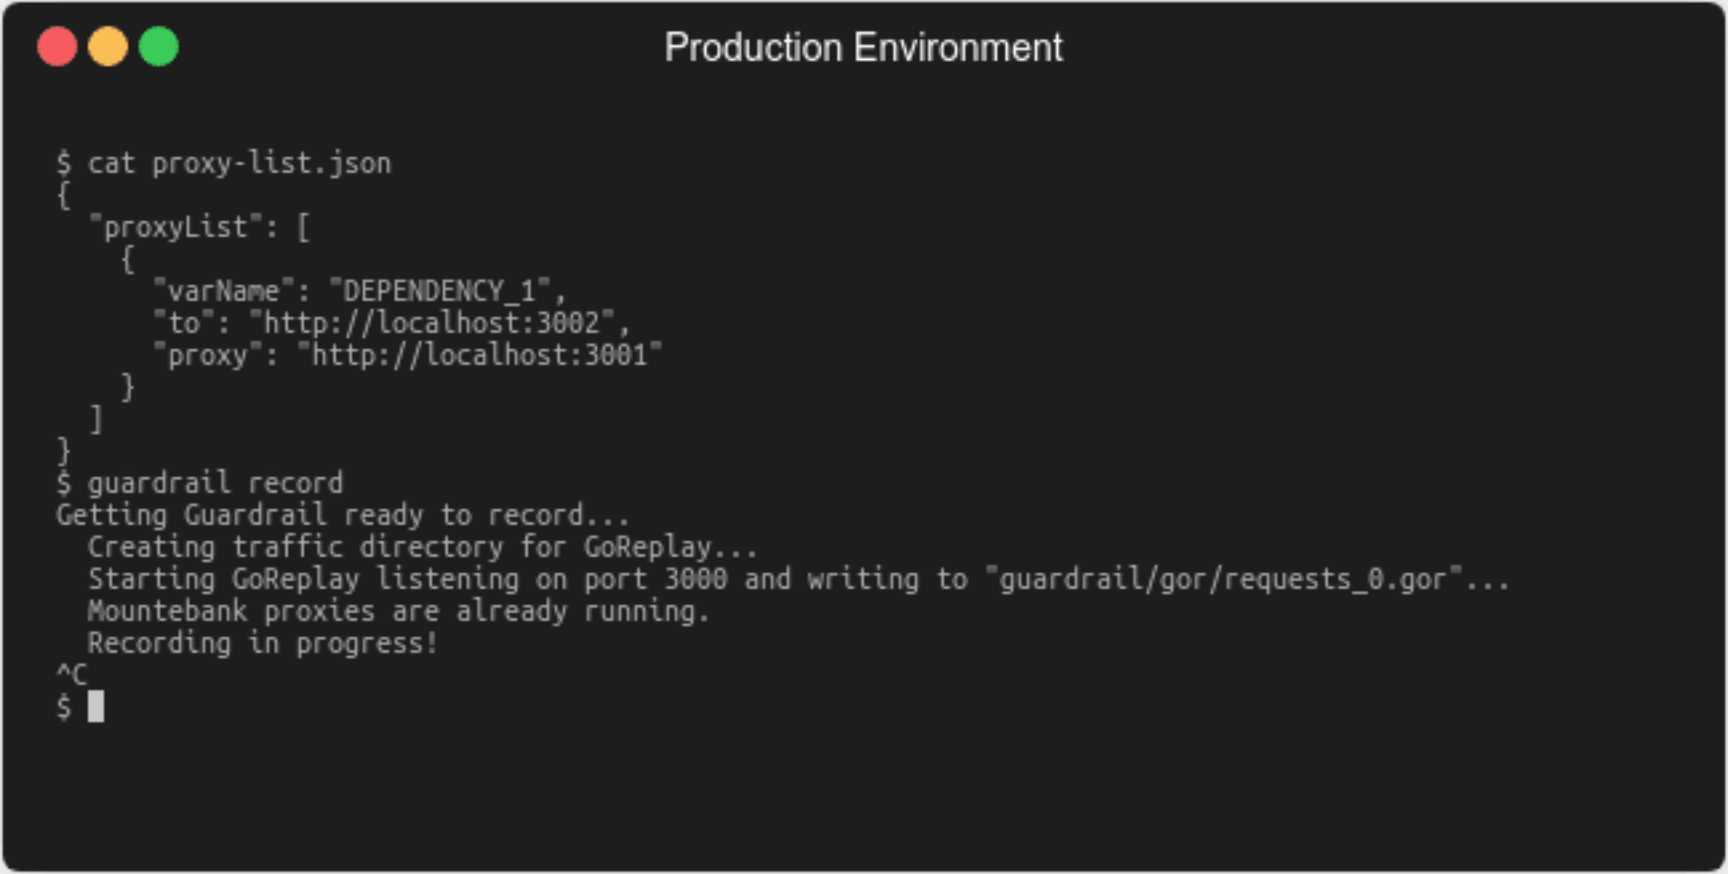1728x874 pixels.
Task: Click the port 3000 number in the output
Action: click(x=696, y=579)
